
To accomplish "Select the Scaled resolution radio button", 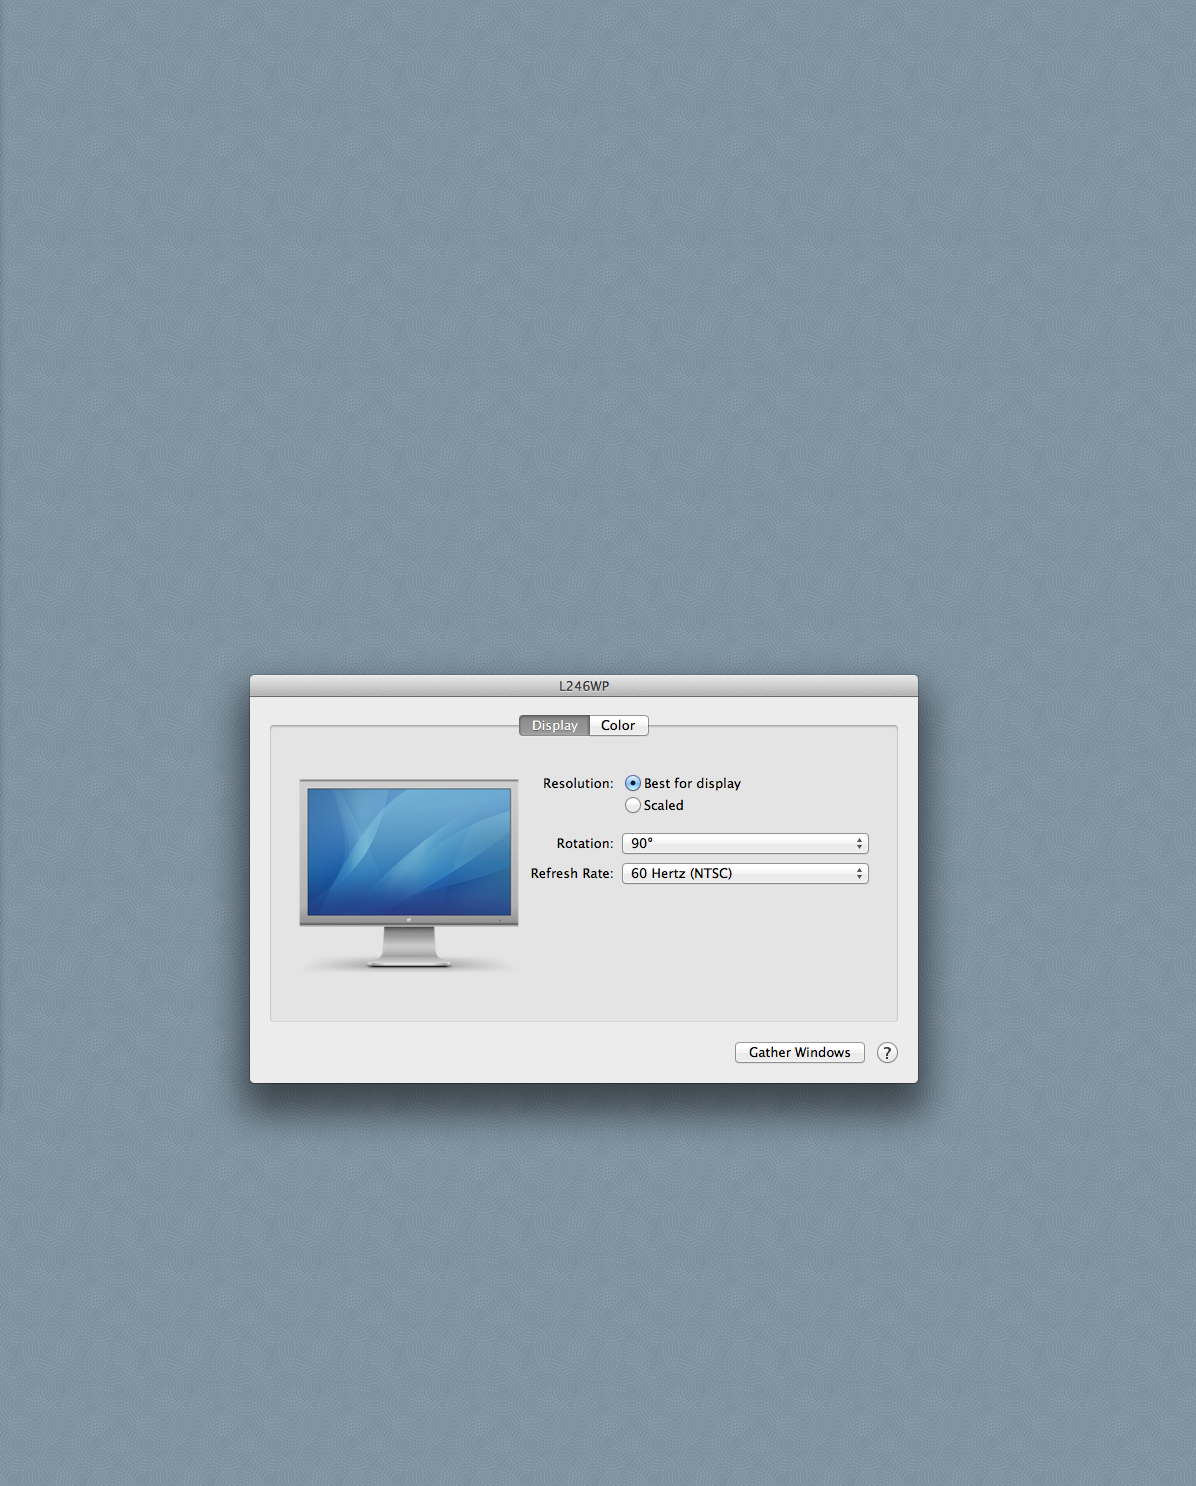I will point(633,806).
